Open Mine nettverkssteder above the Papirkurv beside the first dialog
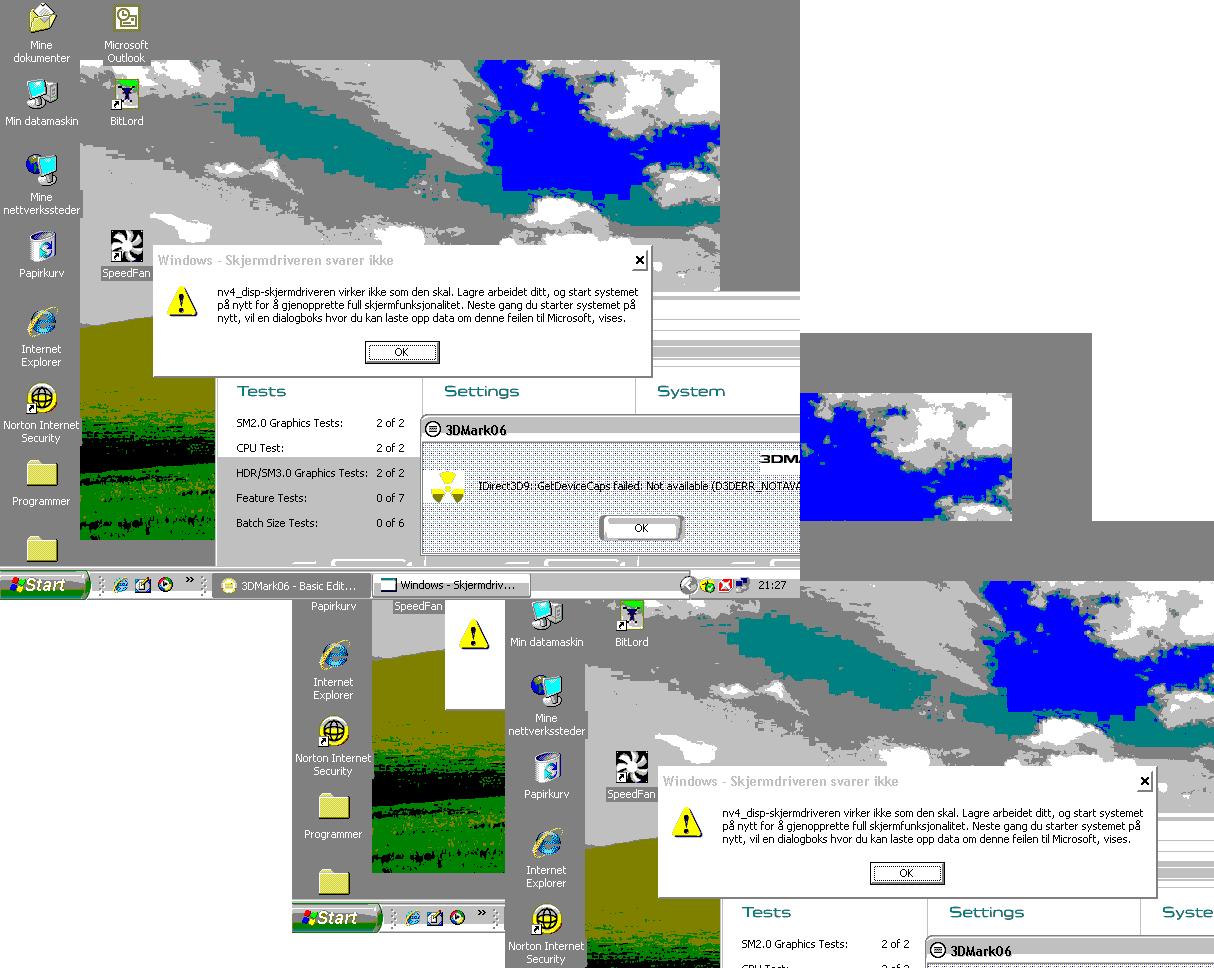The width and height of the screenshot is (1214, 968). click(x=41, y=185)
